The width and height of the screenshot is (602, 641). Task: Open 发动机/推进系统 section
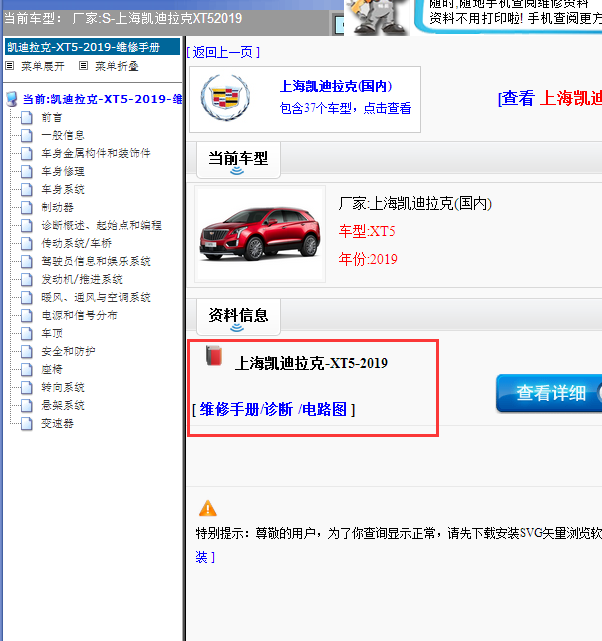tap(82, 280)
